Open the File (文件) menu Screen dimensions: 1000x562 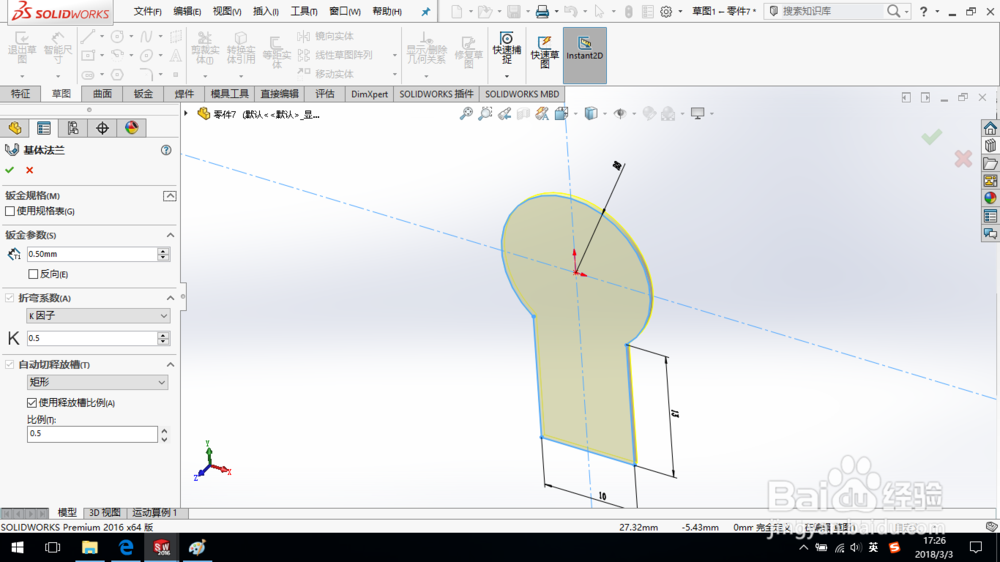148,11
